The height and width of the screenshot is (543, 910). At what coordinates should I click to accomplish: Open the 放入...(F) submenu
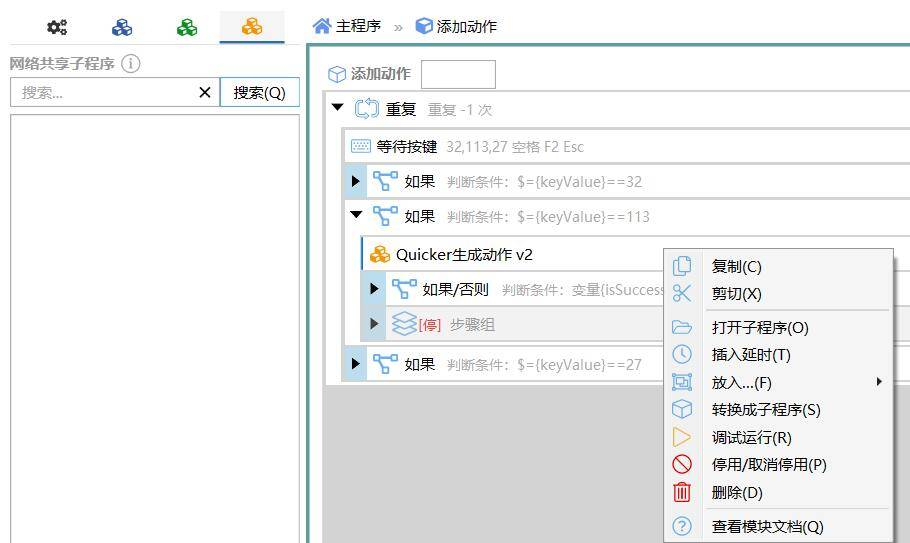(778, 382)
